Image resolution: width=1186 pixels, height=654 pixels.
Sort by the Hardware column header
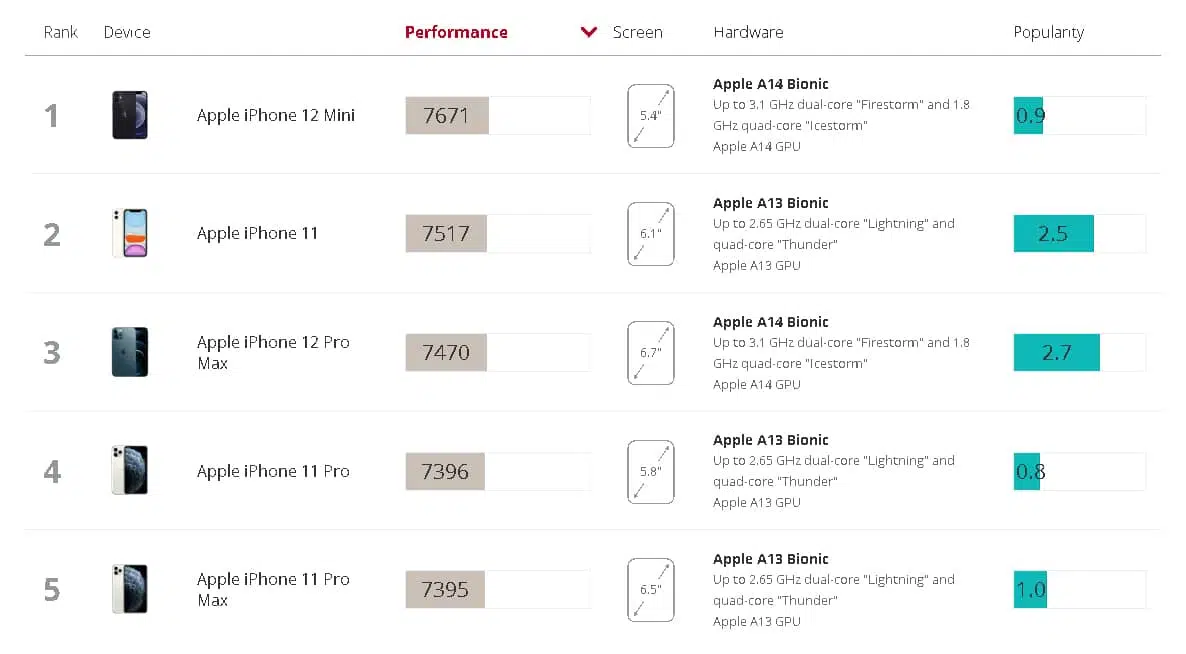748,32
